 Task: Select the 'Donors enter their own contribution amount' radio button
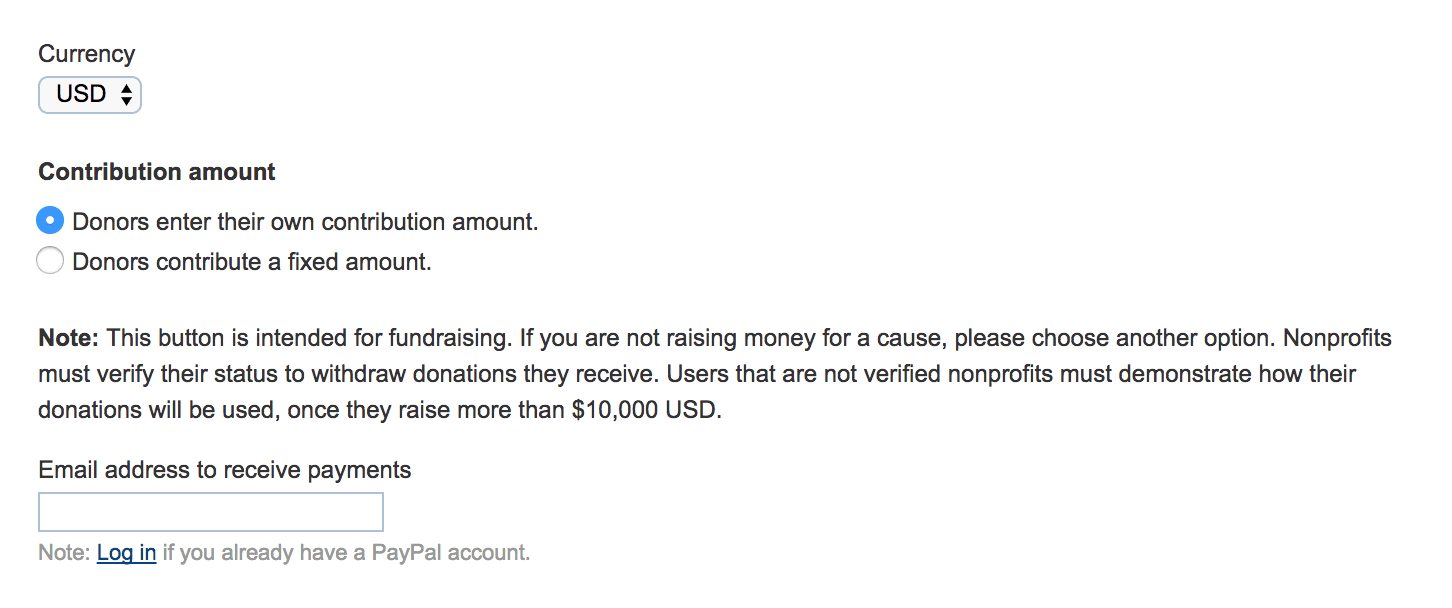50,221
